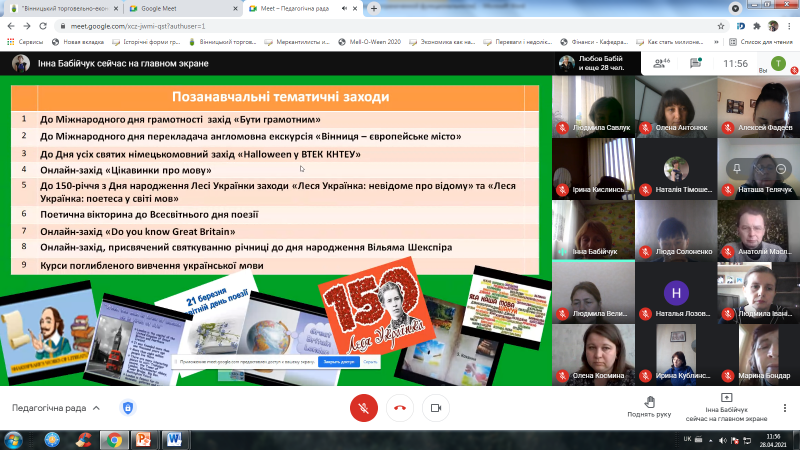This screenshot has height=450, width=800.
Task: Click Олена Космина's muted mic icon
Action: 563,376
